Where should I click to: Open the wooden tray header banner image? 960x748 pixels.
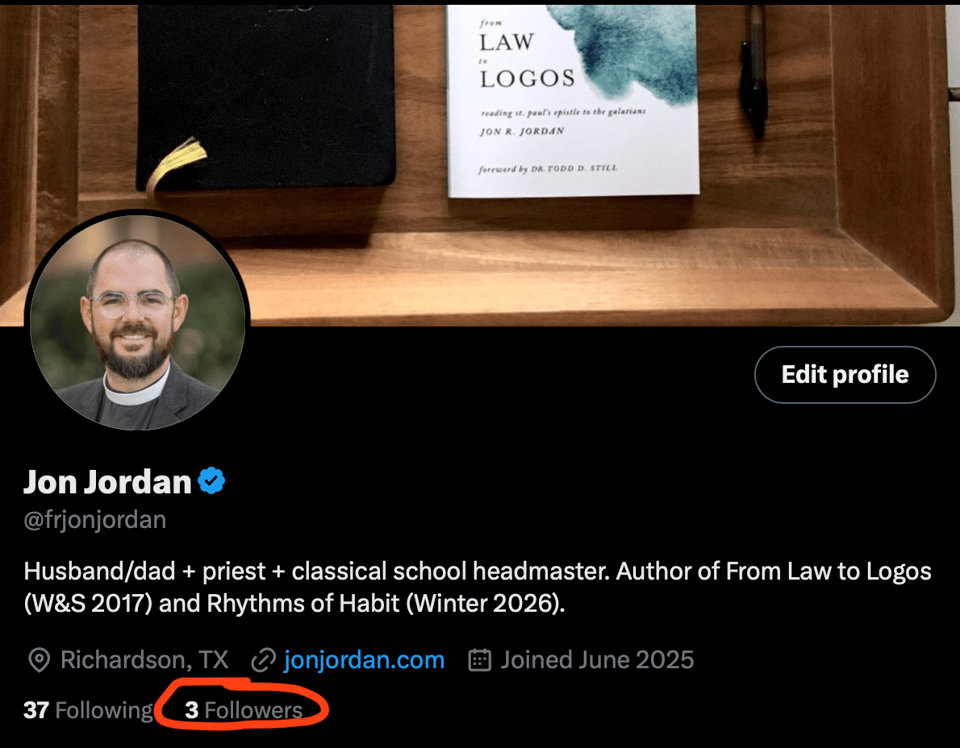[480, 163]
